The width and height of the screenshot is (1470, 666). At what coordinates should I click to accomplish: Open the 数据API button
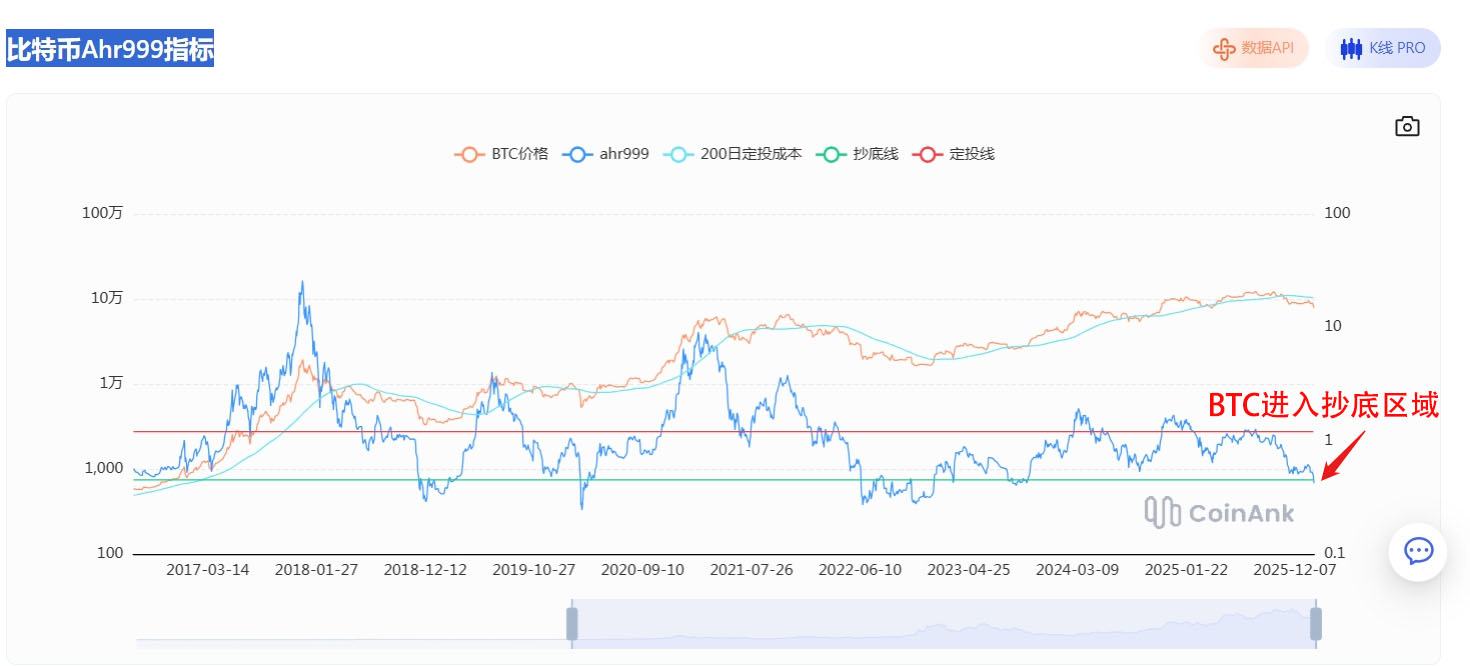(1254, 48)
